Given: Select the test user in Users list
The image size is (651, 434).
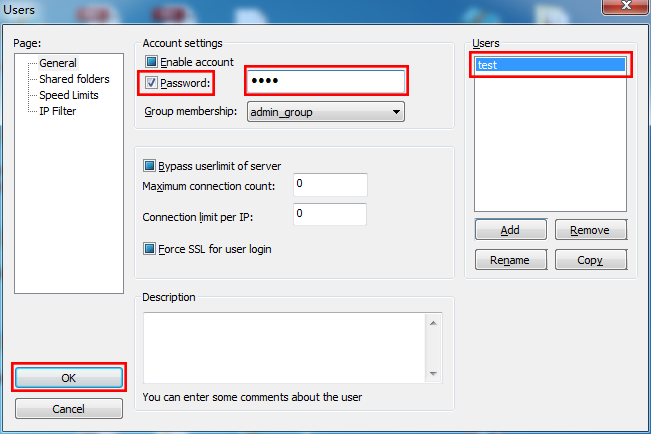Looking at the screenshot, I should [x=552, y=65].
